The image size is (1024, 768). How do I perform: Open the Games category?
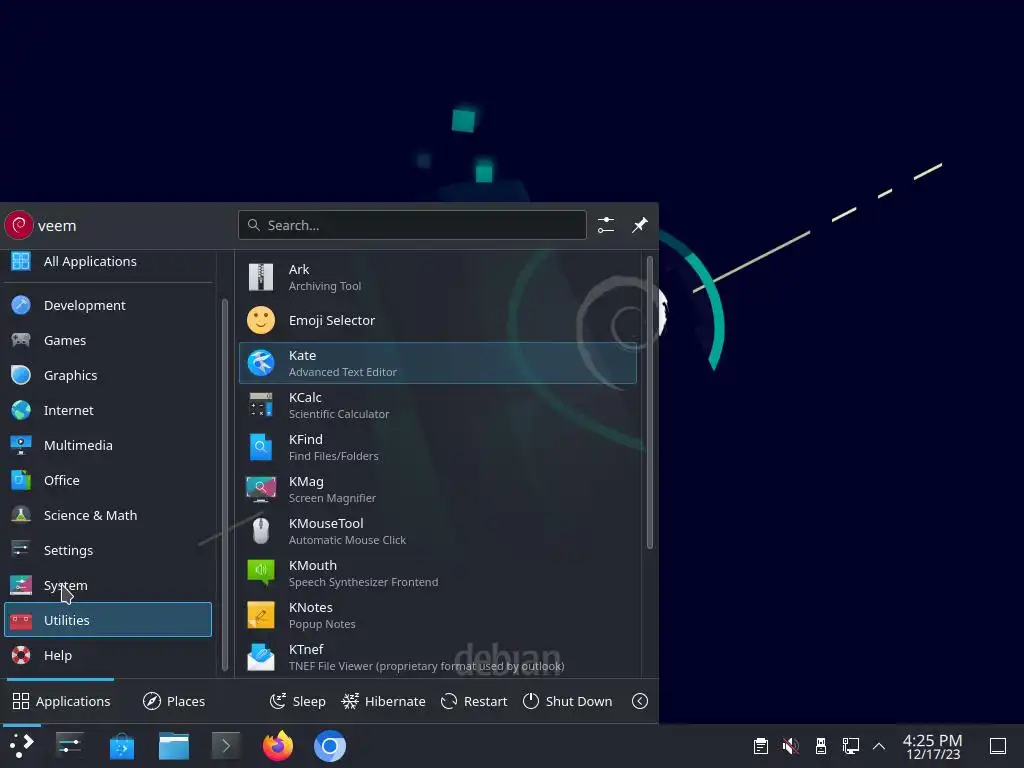click(x=108, y=340)
